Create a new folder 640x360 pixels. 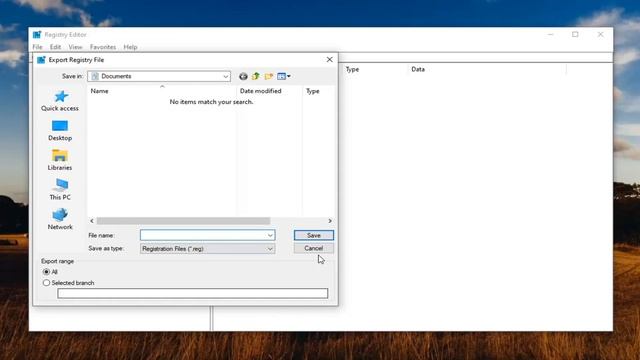[x=269, y=76]
